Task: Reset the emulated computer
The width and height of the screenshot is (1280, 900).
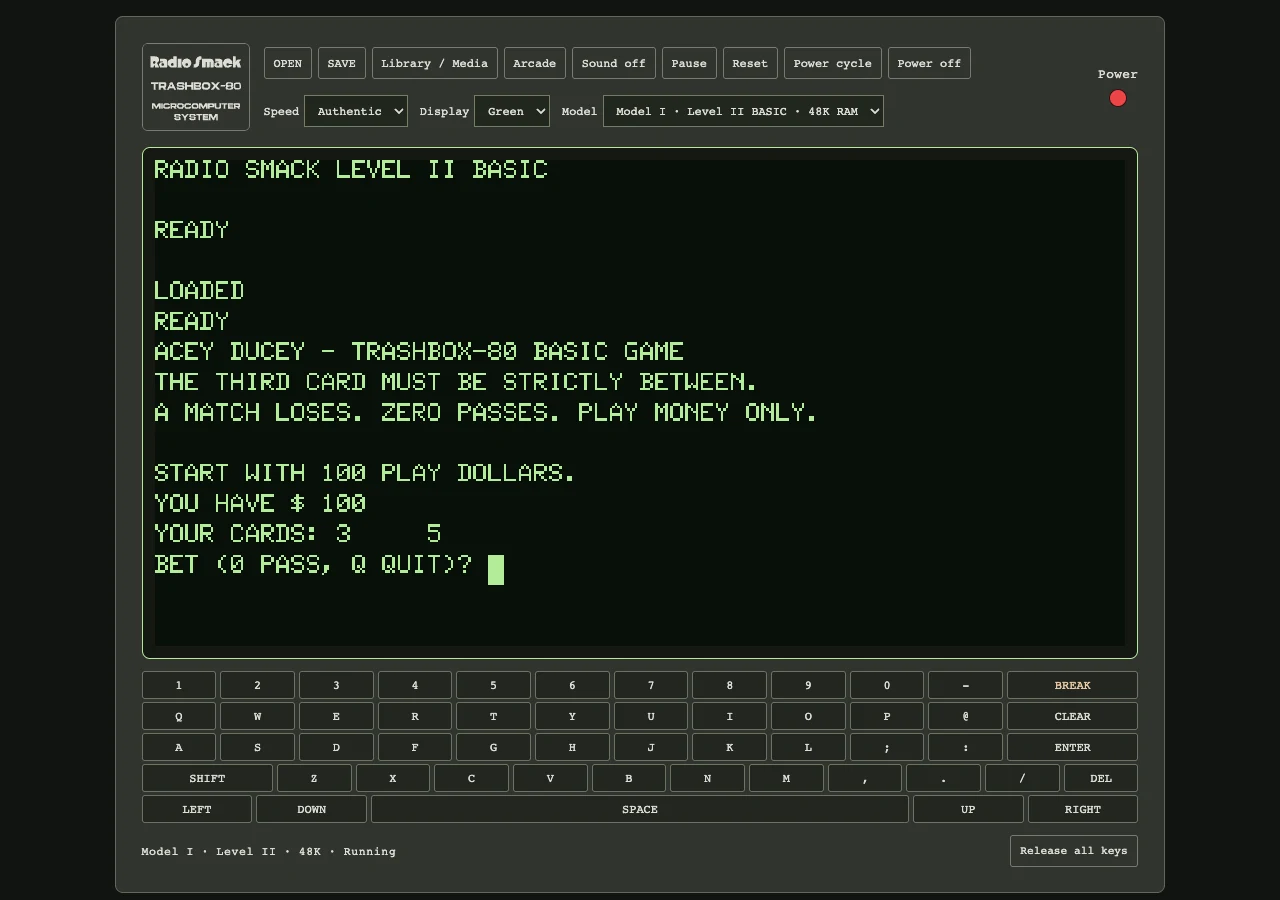Action: pos(750,63)
